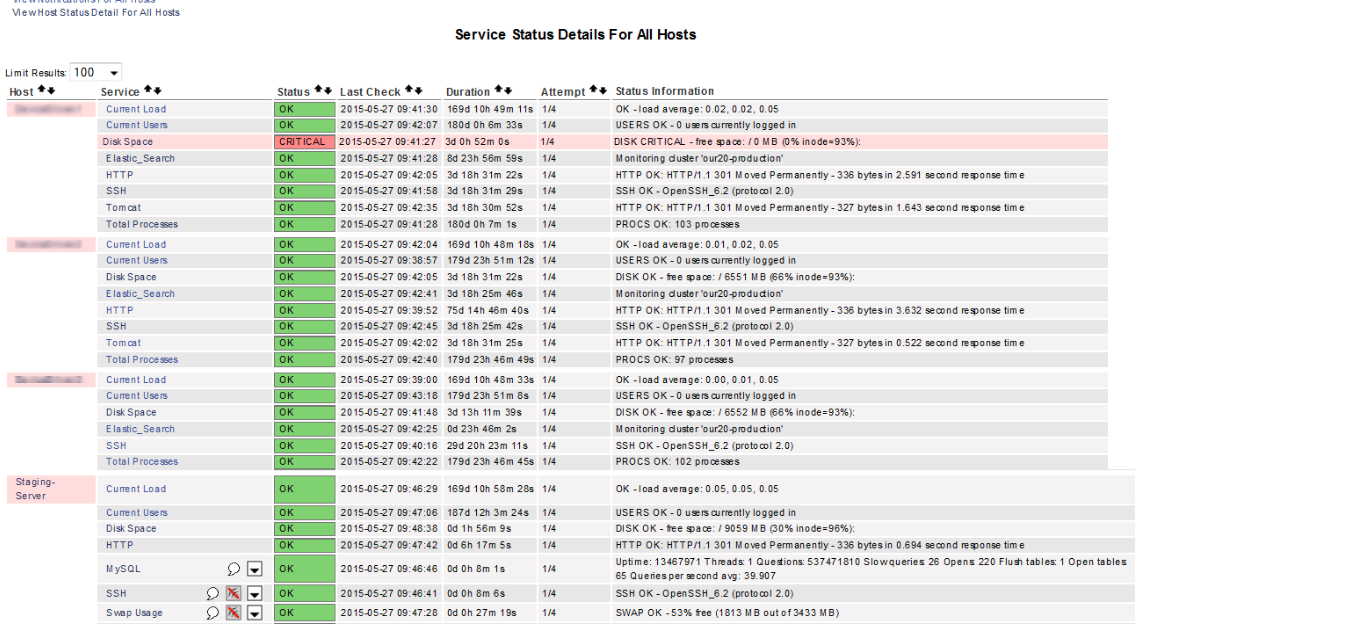Open View Host Status Detail For All Hosts
Viewport: 1360px width, 624px height.
96,12
